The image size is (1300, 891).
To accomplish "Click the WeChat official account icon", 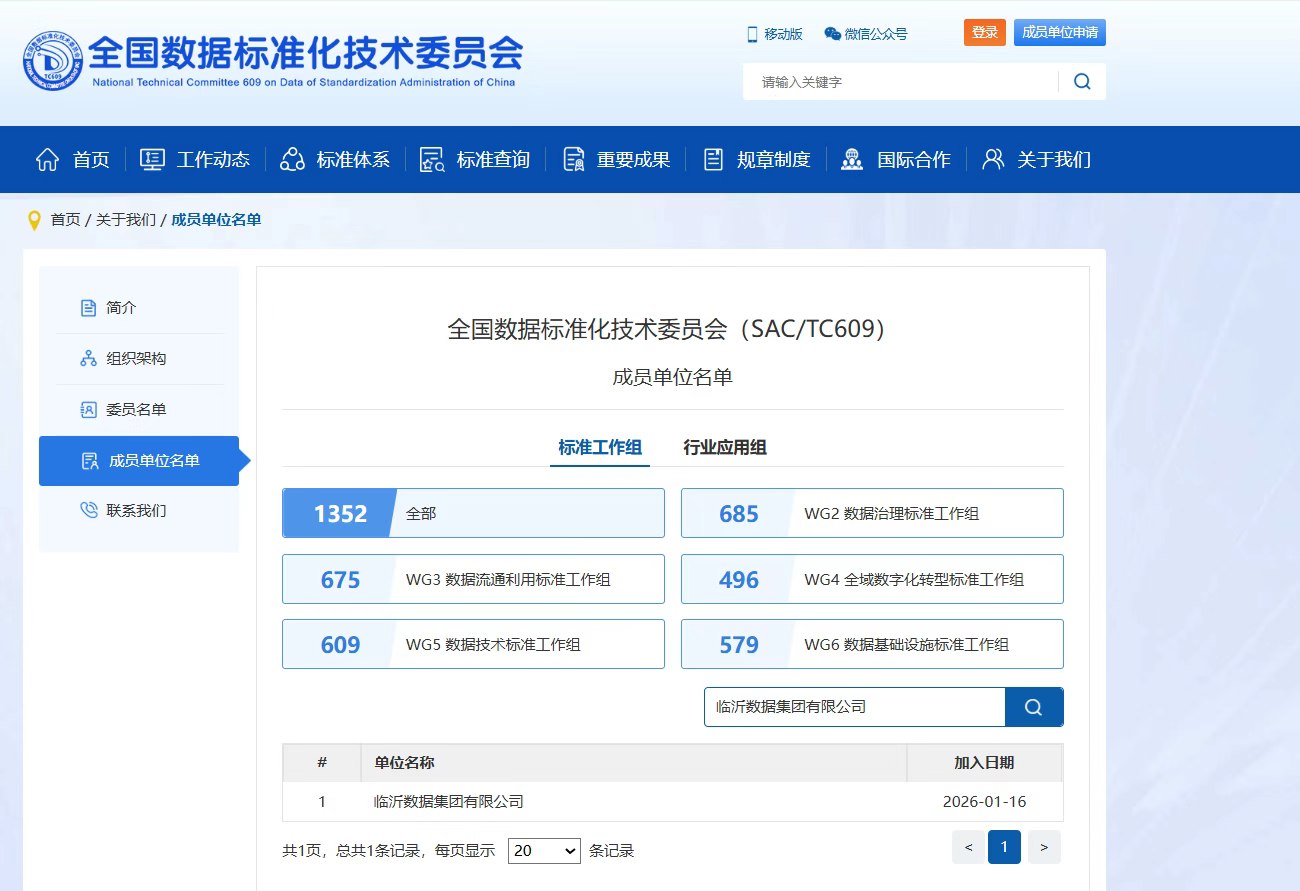I will click(x=832, y=34).
